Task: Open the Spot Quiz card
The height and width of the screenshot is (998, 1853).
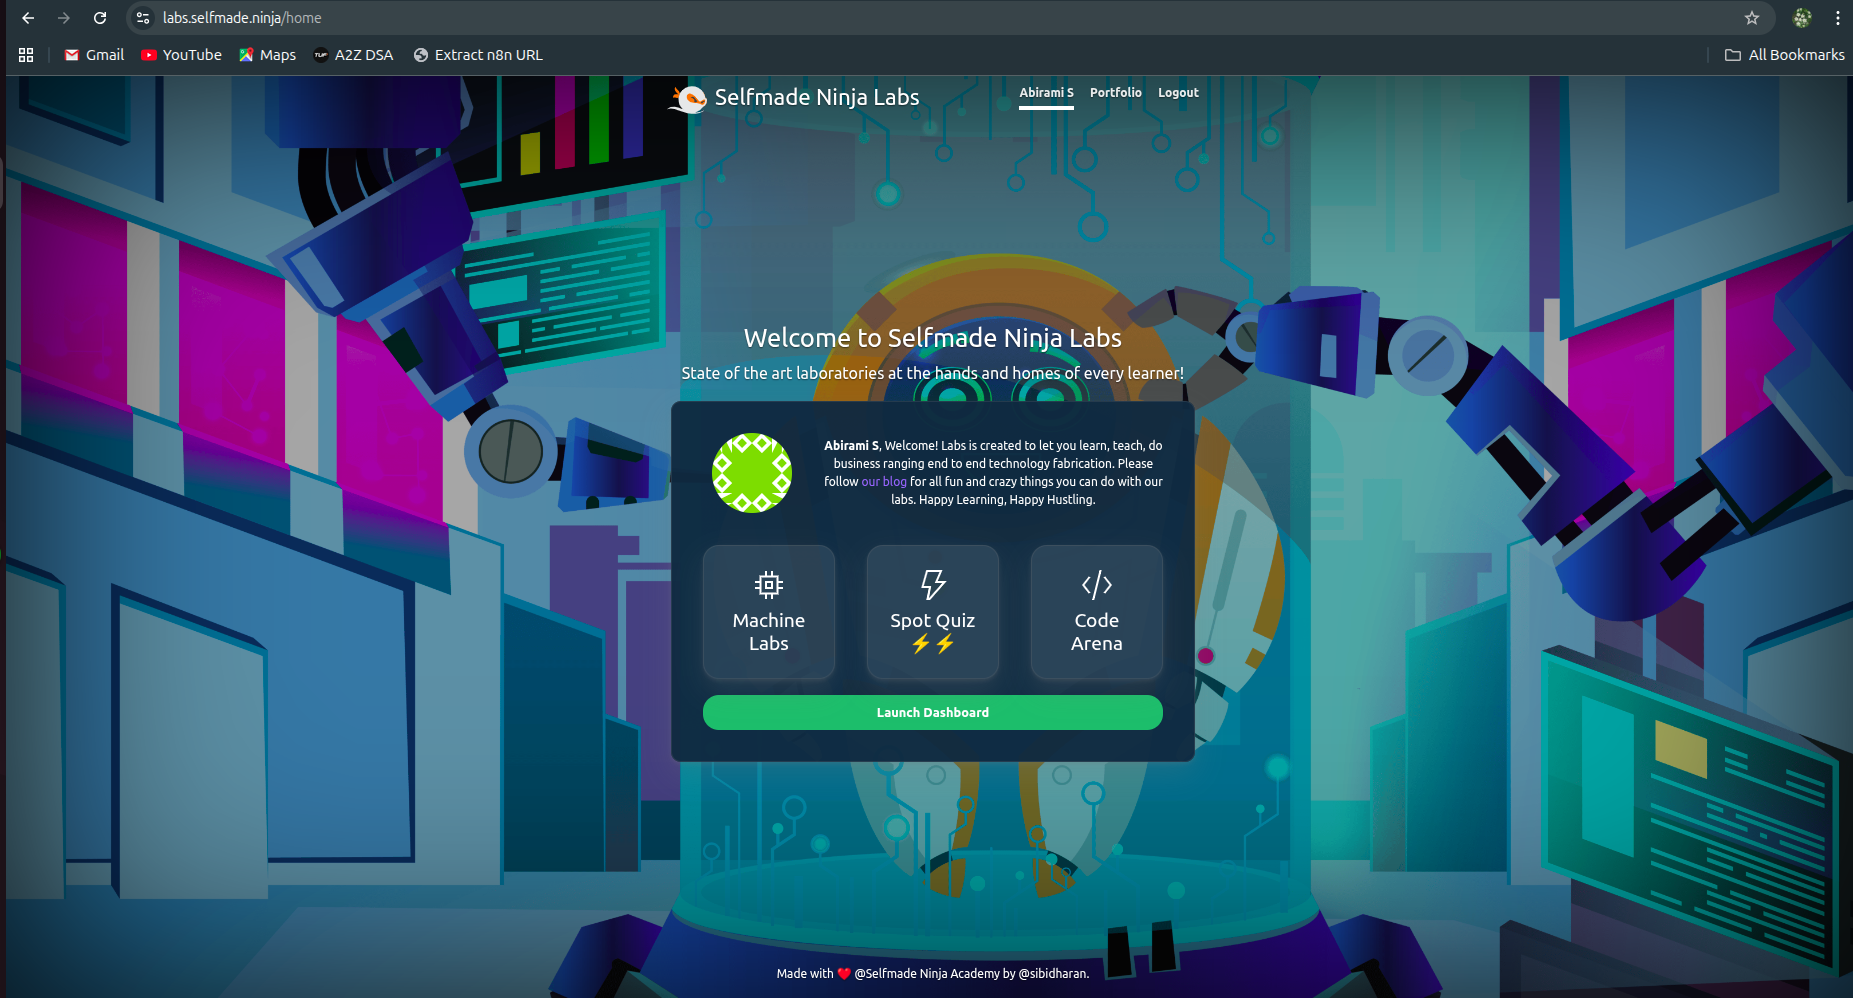Action: click(932, 612)
